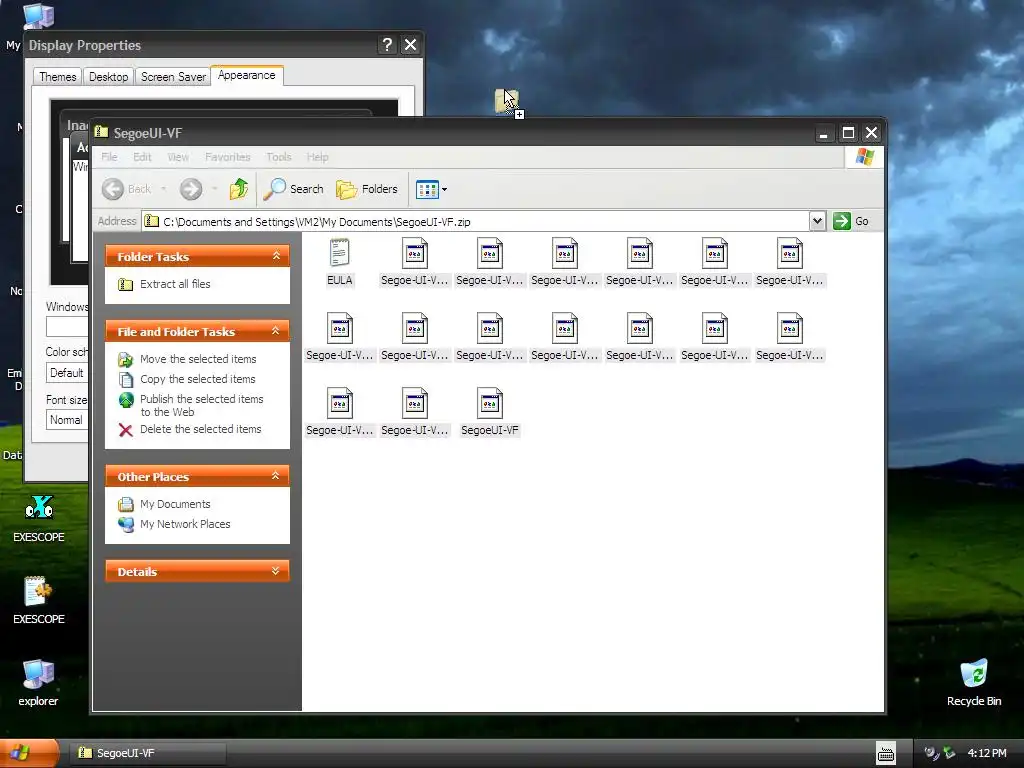This screenshot has width=1024, height=768.
Task: Open the on-screen keyboard taskbar icon
Action: 886,754
